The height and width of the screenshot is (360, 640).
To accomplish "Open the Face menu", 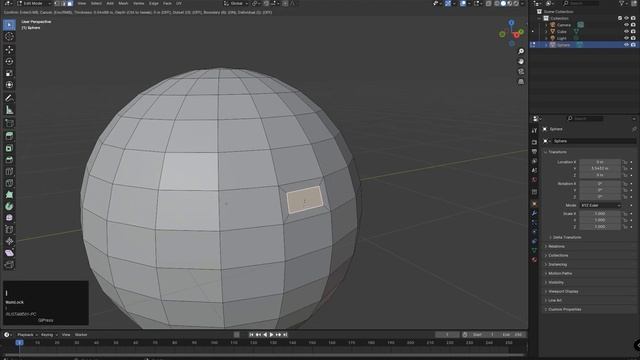I will [x=167, y=3].
